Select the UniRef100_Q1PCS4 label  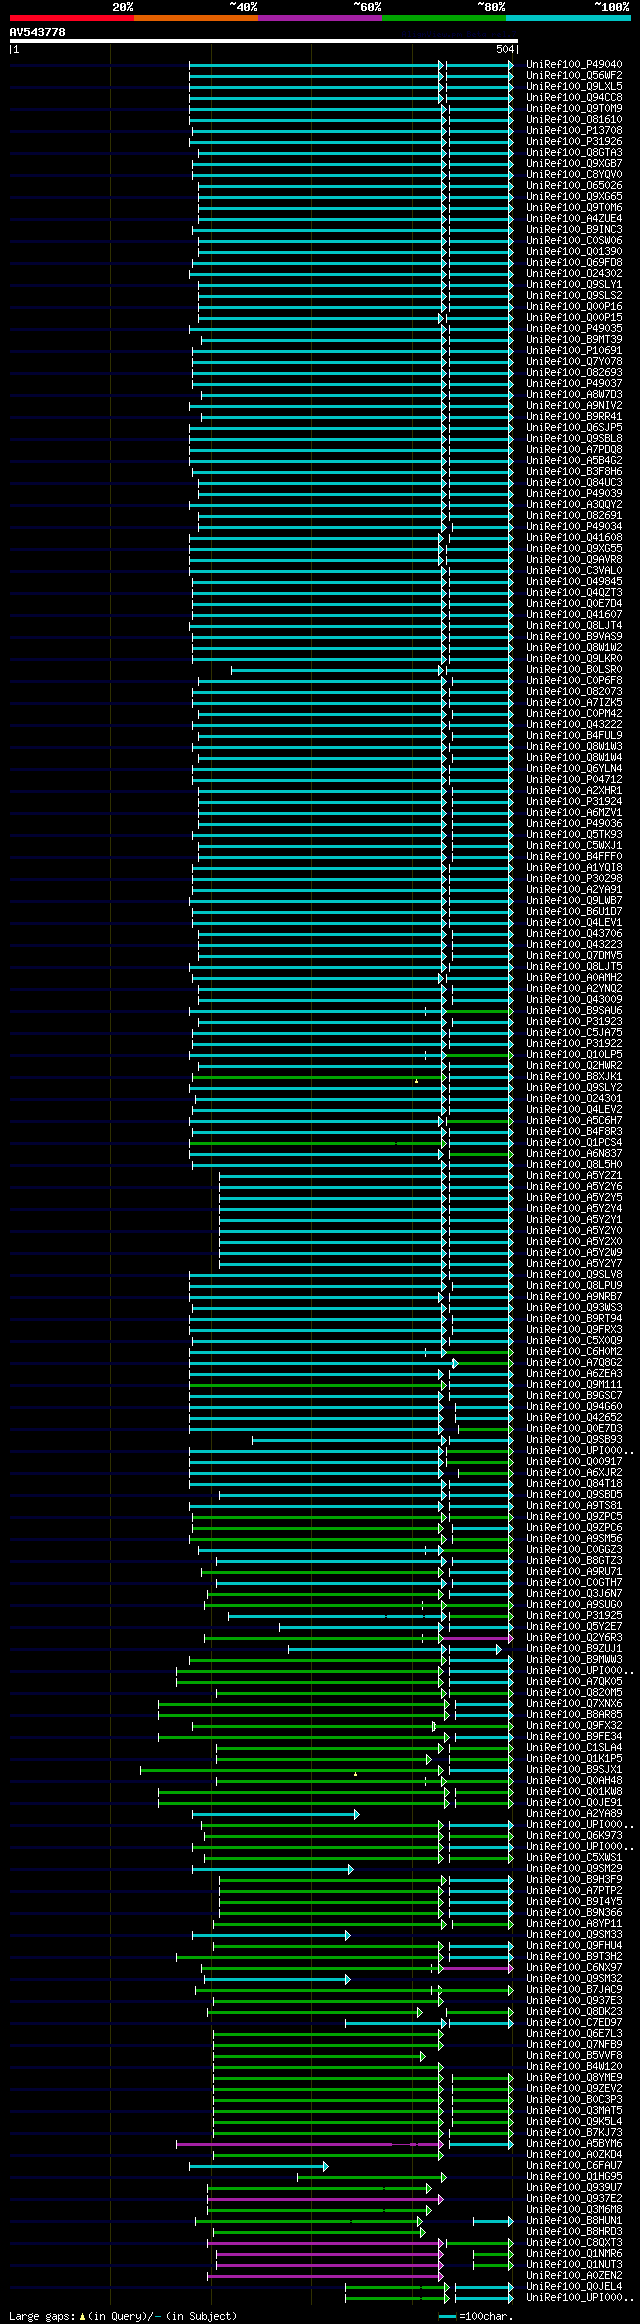(x=574, y=1142)
